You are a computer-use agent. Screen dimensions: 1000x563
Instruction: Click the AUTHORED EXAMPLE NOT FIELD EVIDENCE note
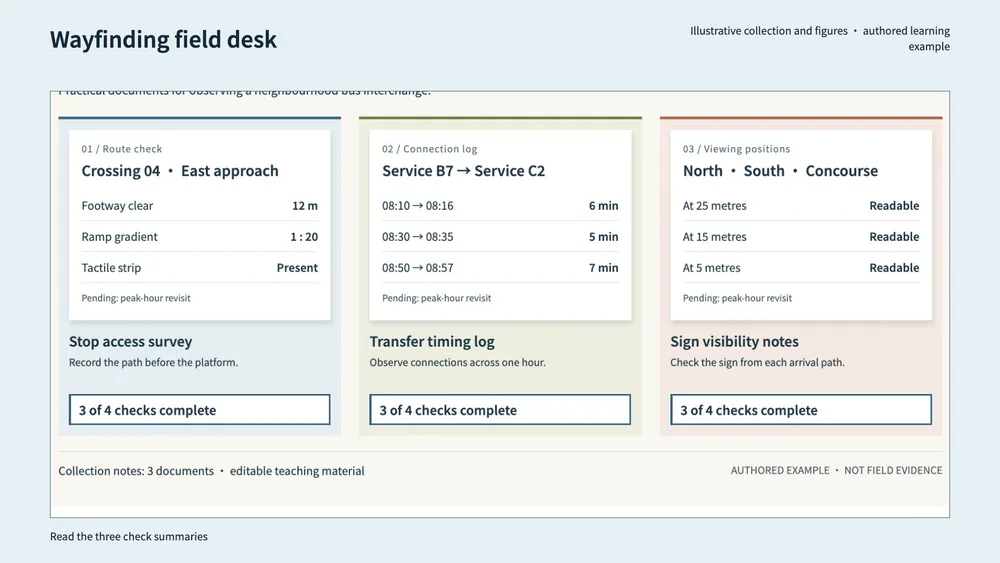(x=836, y=470)
